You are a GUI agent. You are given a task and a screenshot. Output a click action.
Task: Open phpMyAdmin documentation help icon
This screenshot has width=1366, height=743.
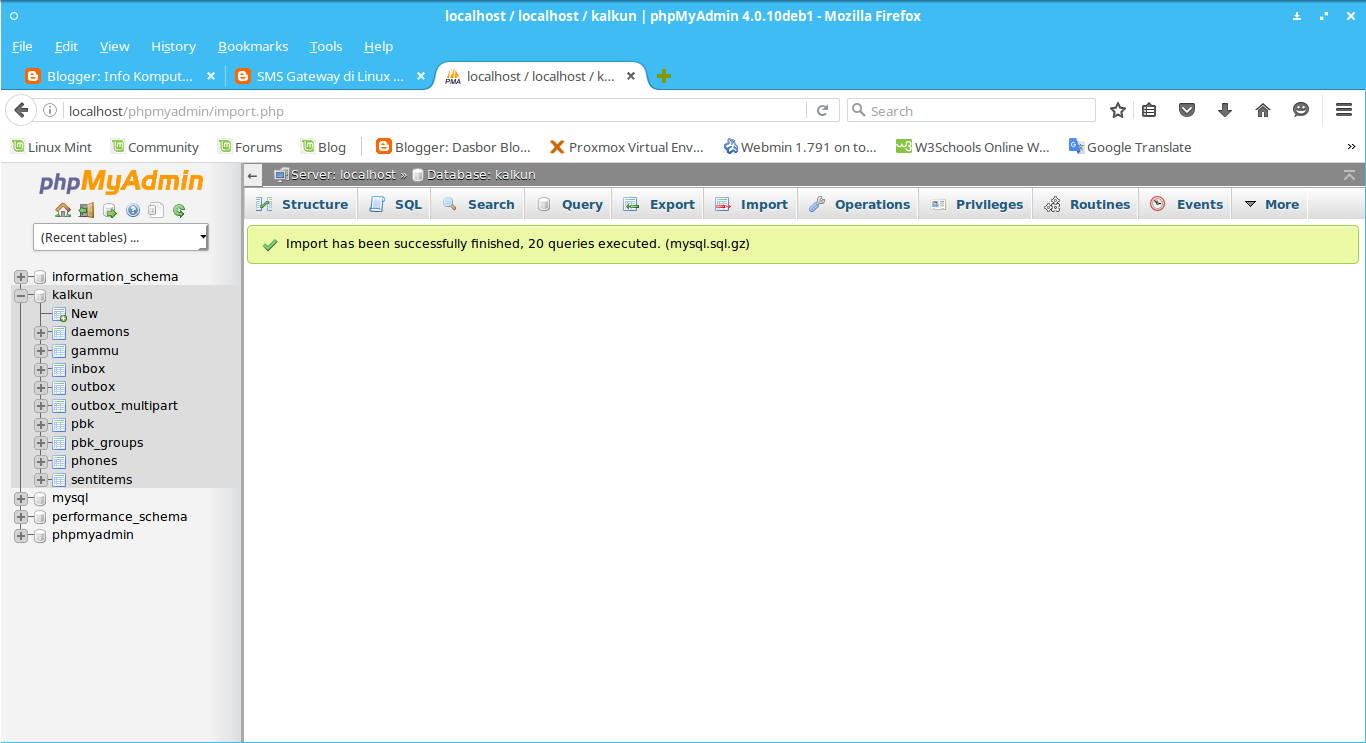[x=133, y=210]
